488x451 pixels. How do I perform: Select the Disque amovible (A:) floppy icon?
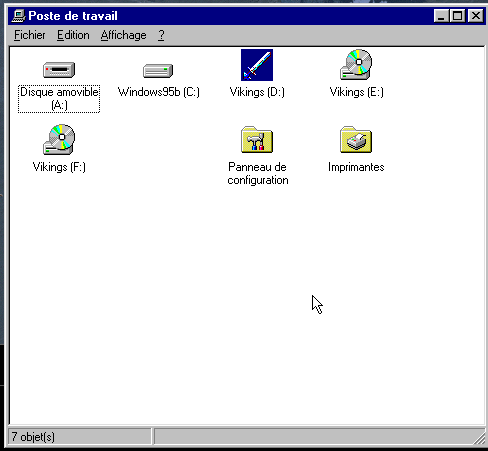pyautogui.click(x=59, y=70)
